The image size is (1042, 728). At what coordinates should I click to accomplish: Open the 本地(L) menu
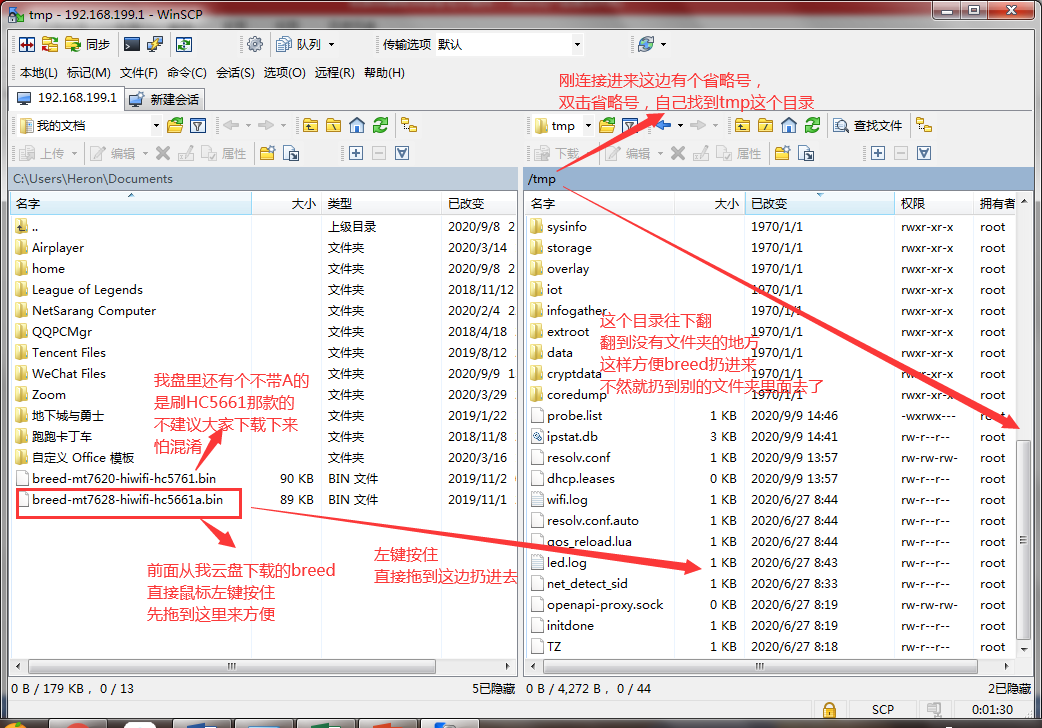[39, 72]
